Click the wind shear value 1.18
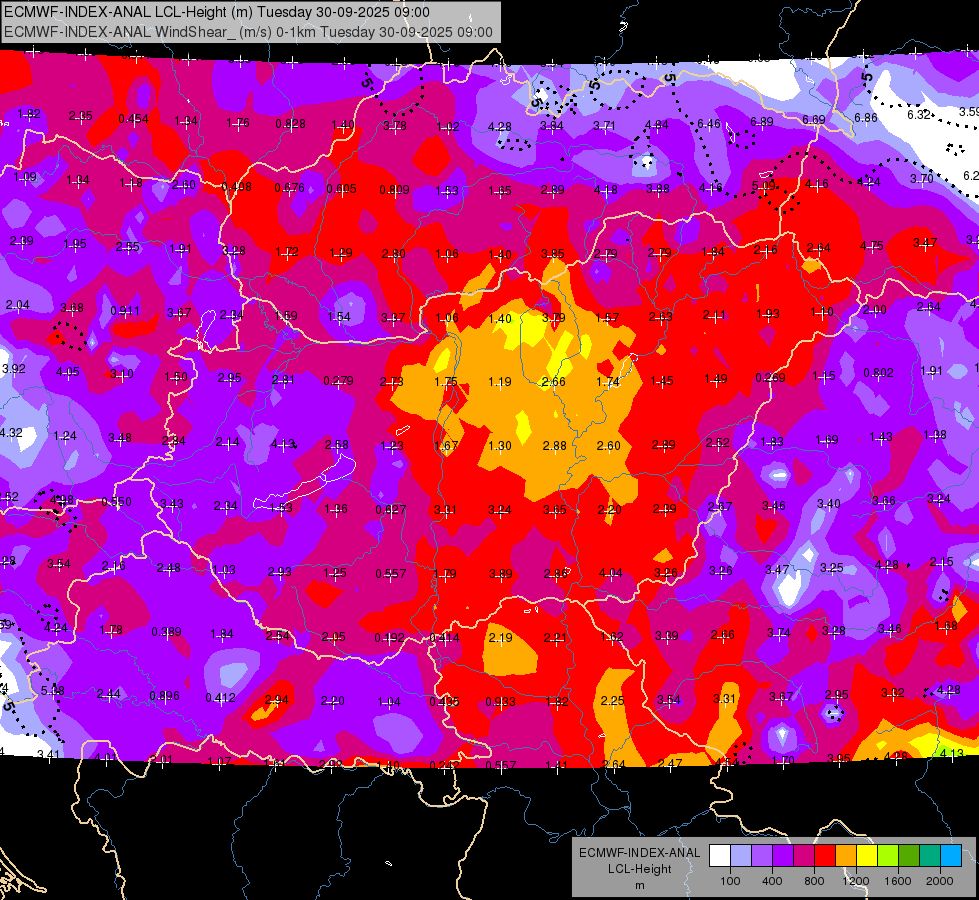This screenshot has height=900, width=979. [x=131, y=183]
